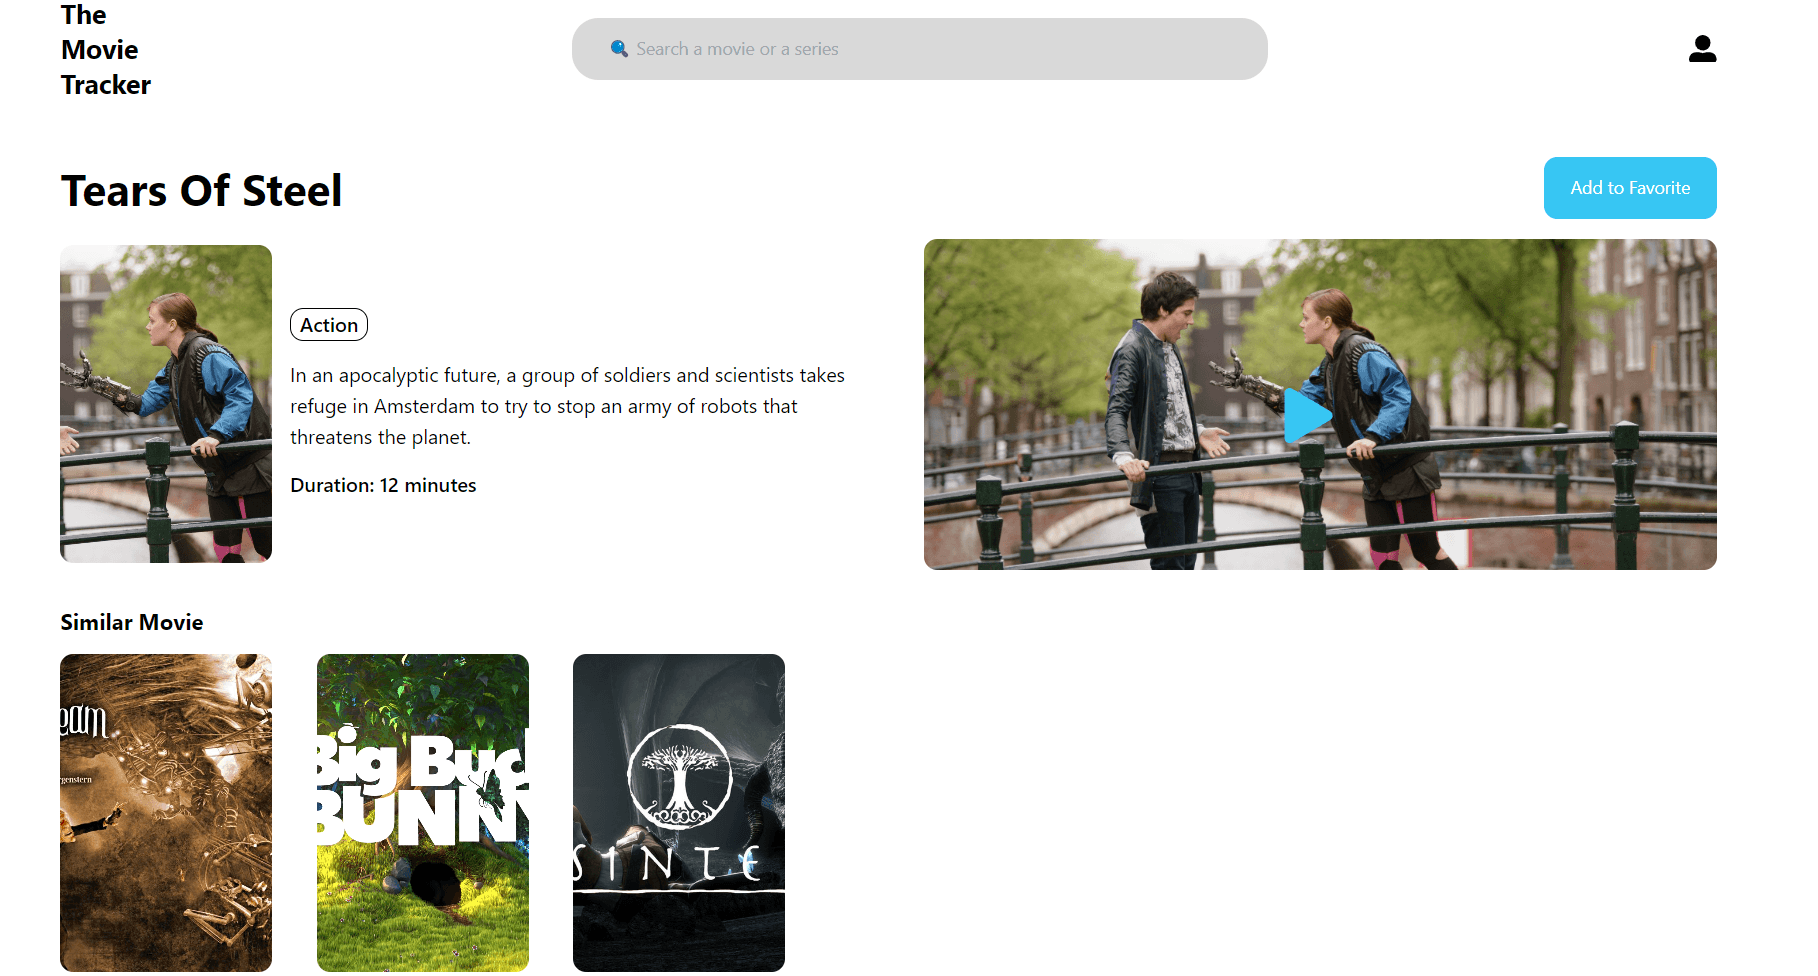Click the Tears Of Steel title heading

coord(201,191)
